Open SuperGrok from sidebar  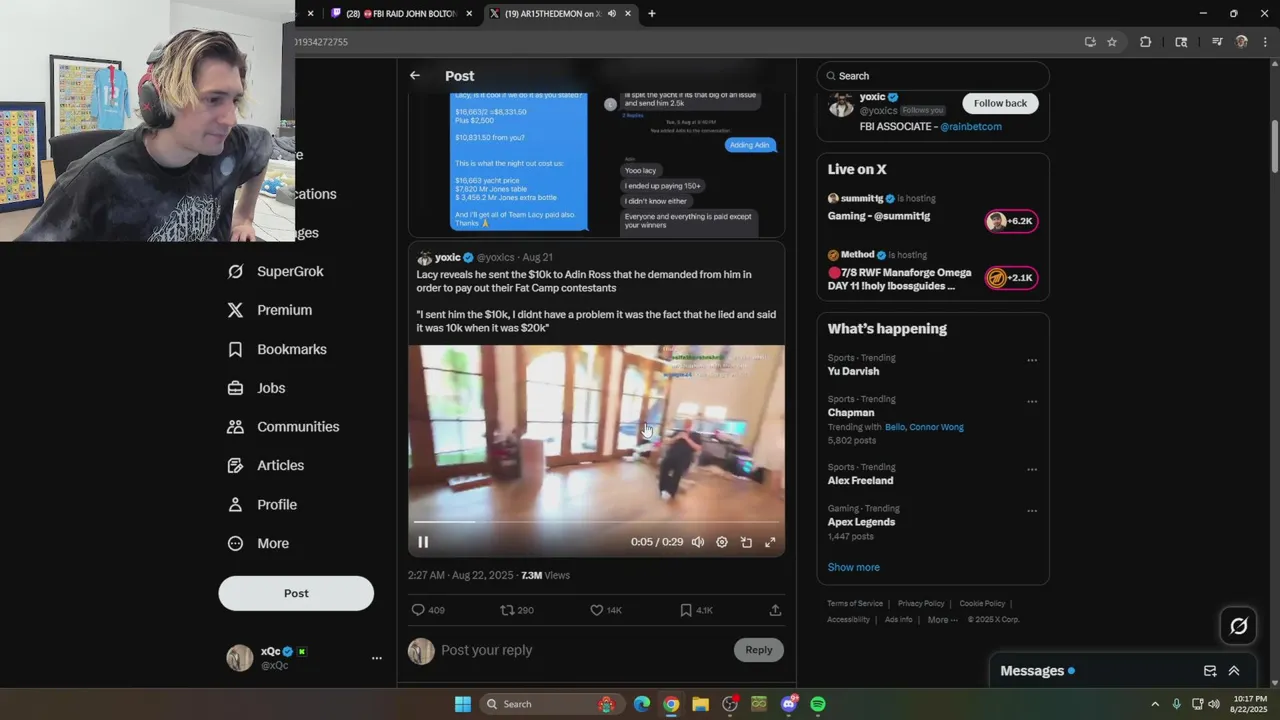(x=276, y=271)
